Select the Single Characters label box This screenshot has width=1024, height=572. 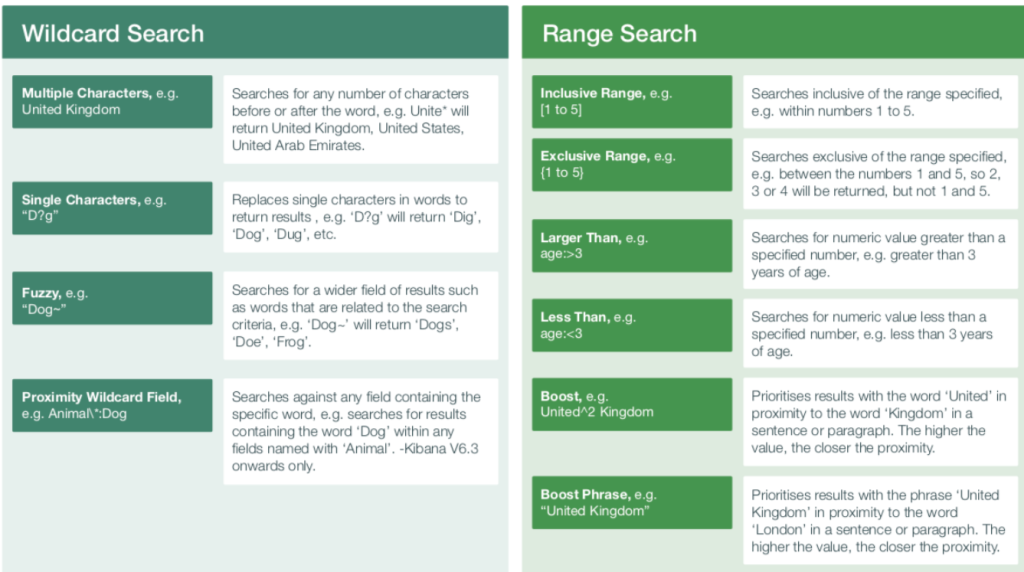[x=116, y=208]
